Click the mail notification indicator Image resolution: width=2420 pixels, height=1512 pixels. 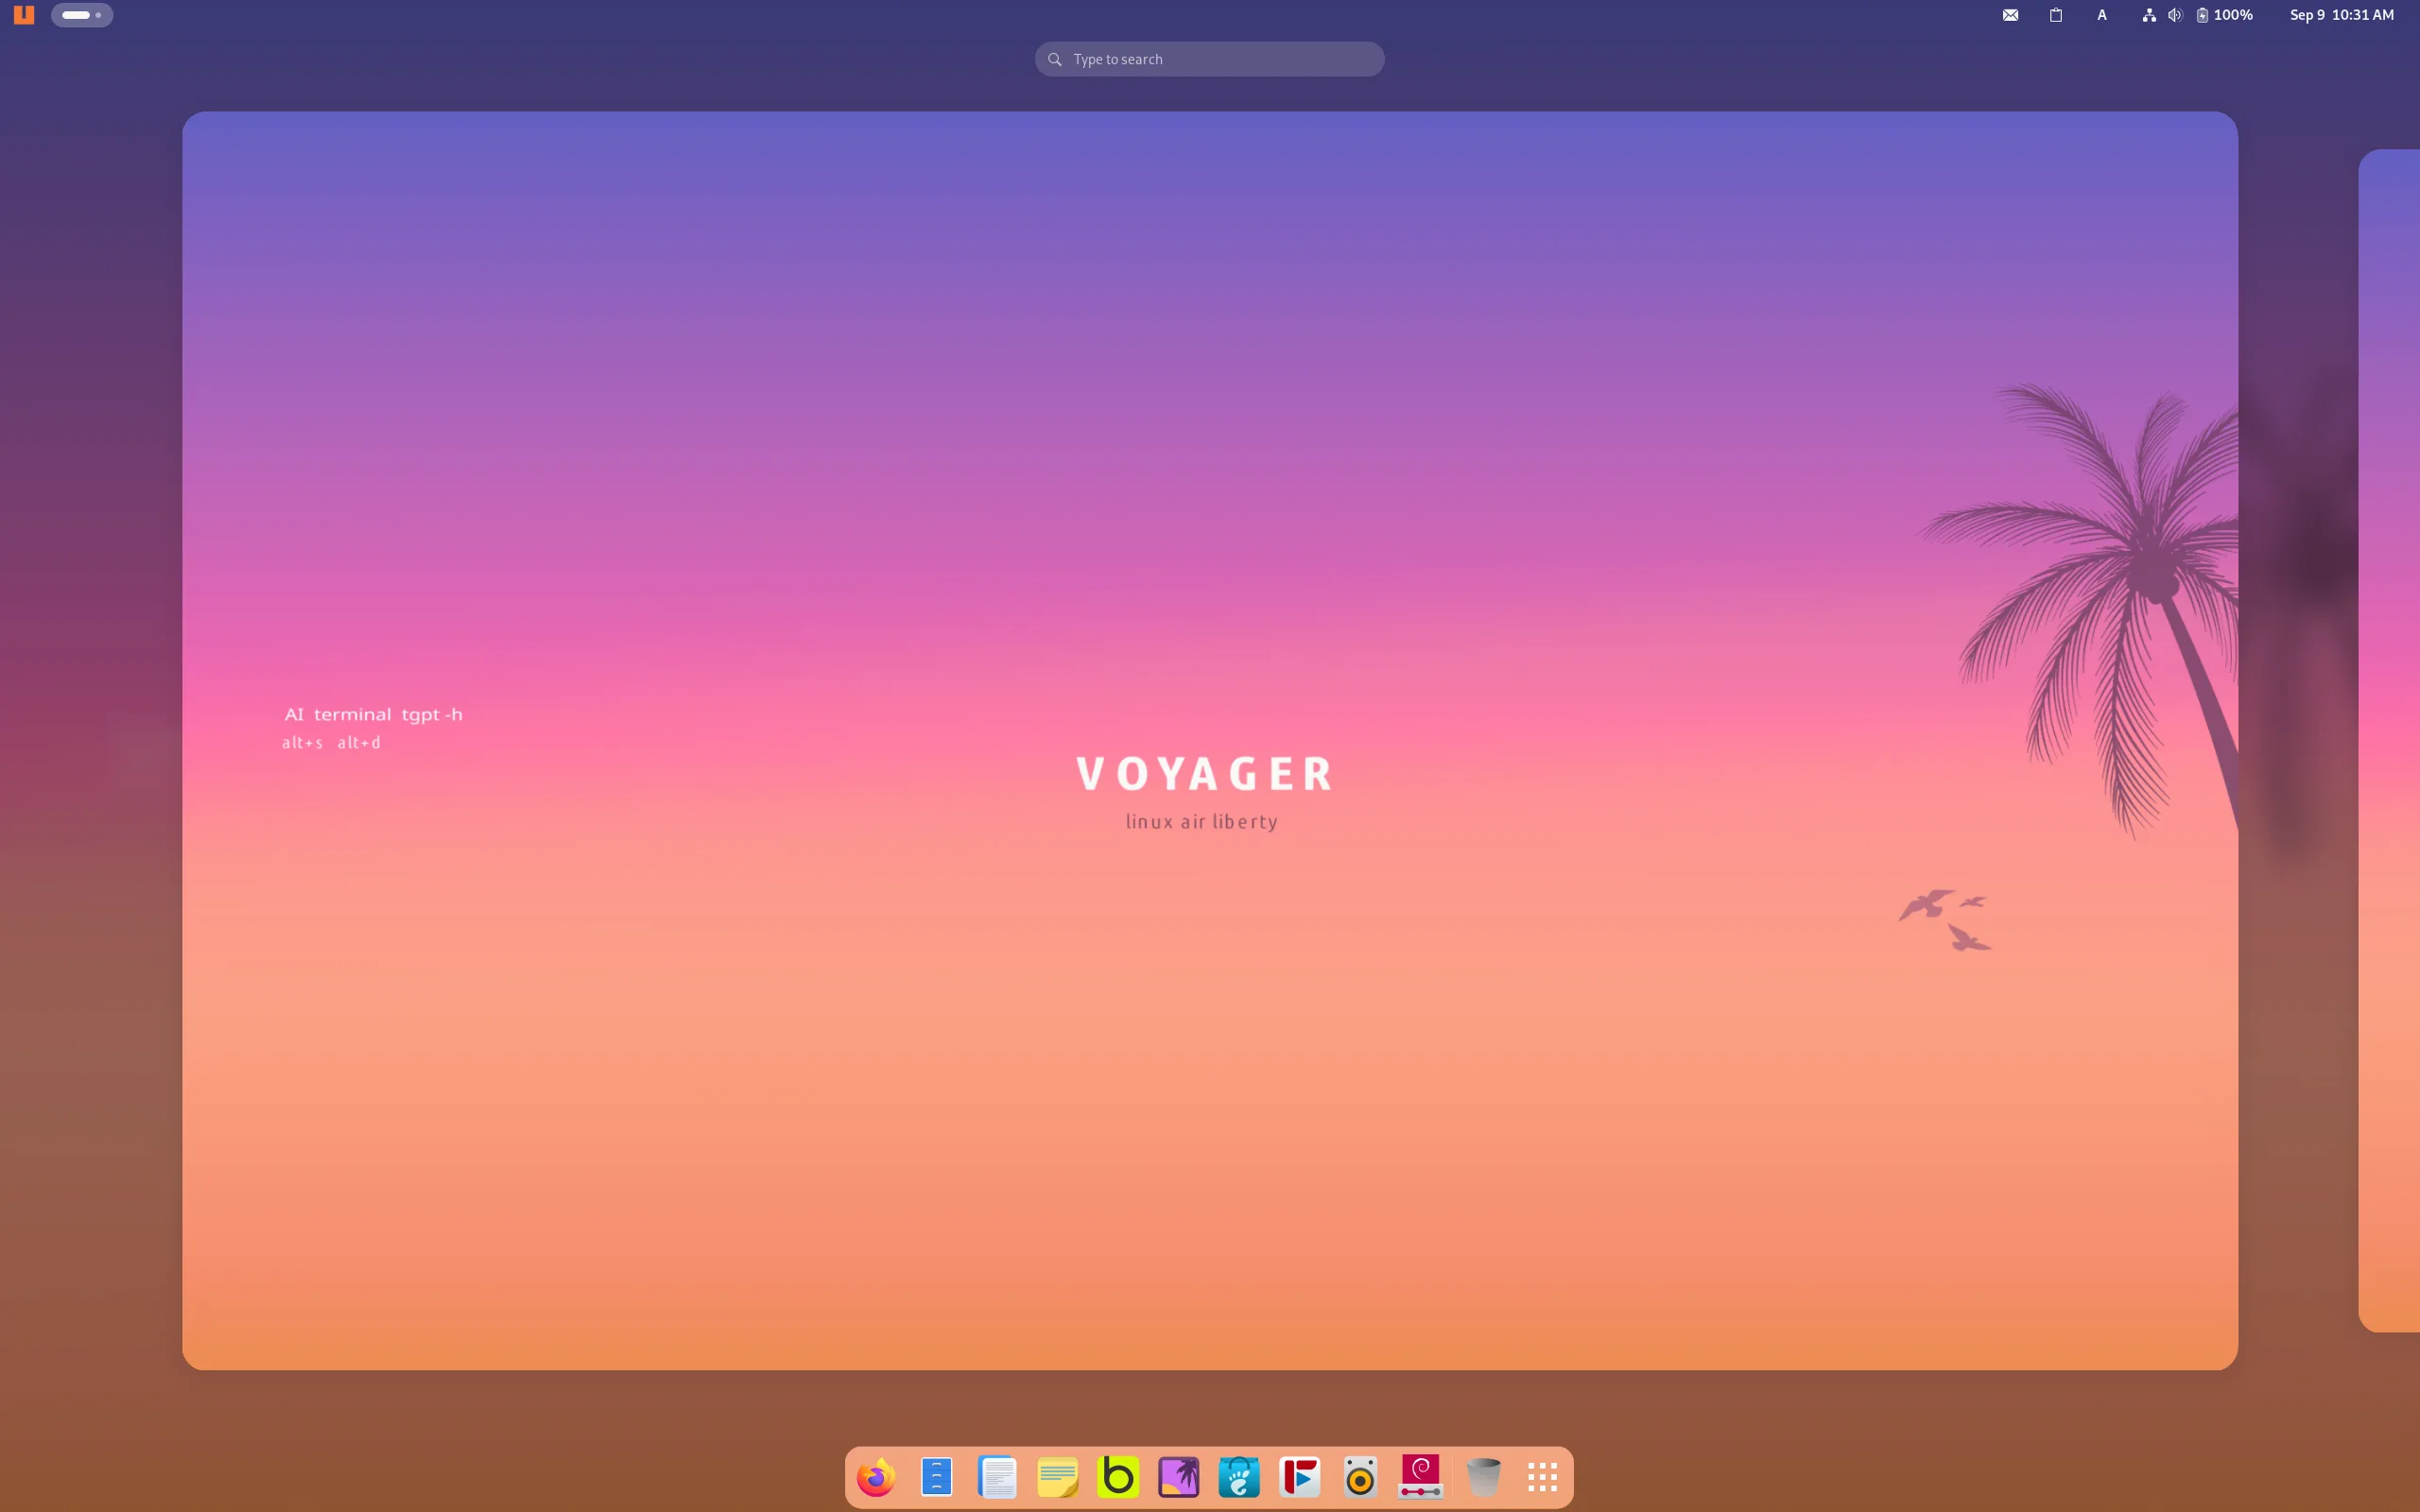(x=2010, y=14)
